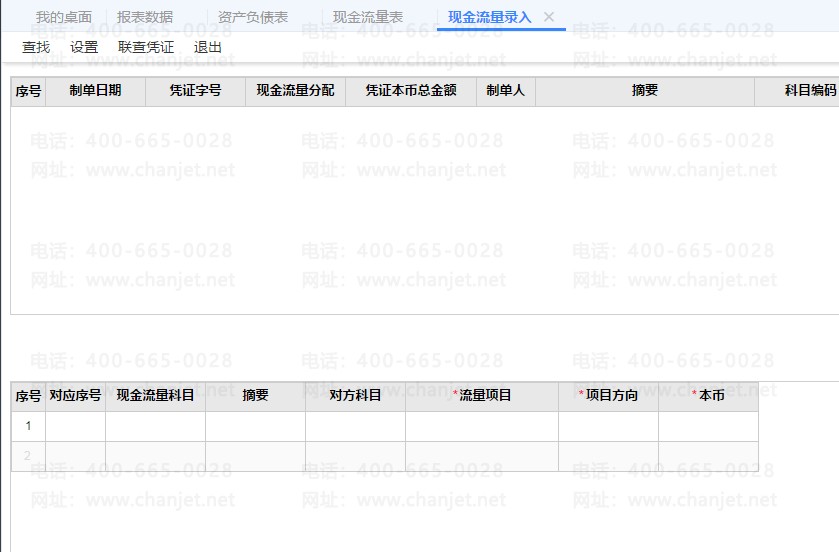Click 联查凭证 in the toolbar

pos(146,47)
